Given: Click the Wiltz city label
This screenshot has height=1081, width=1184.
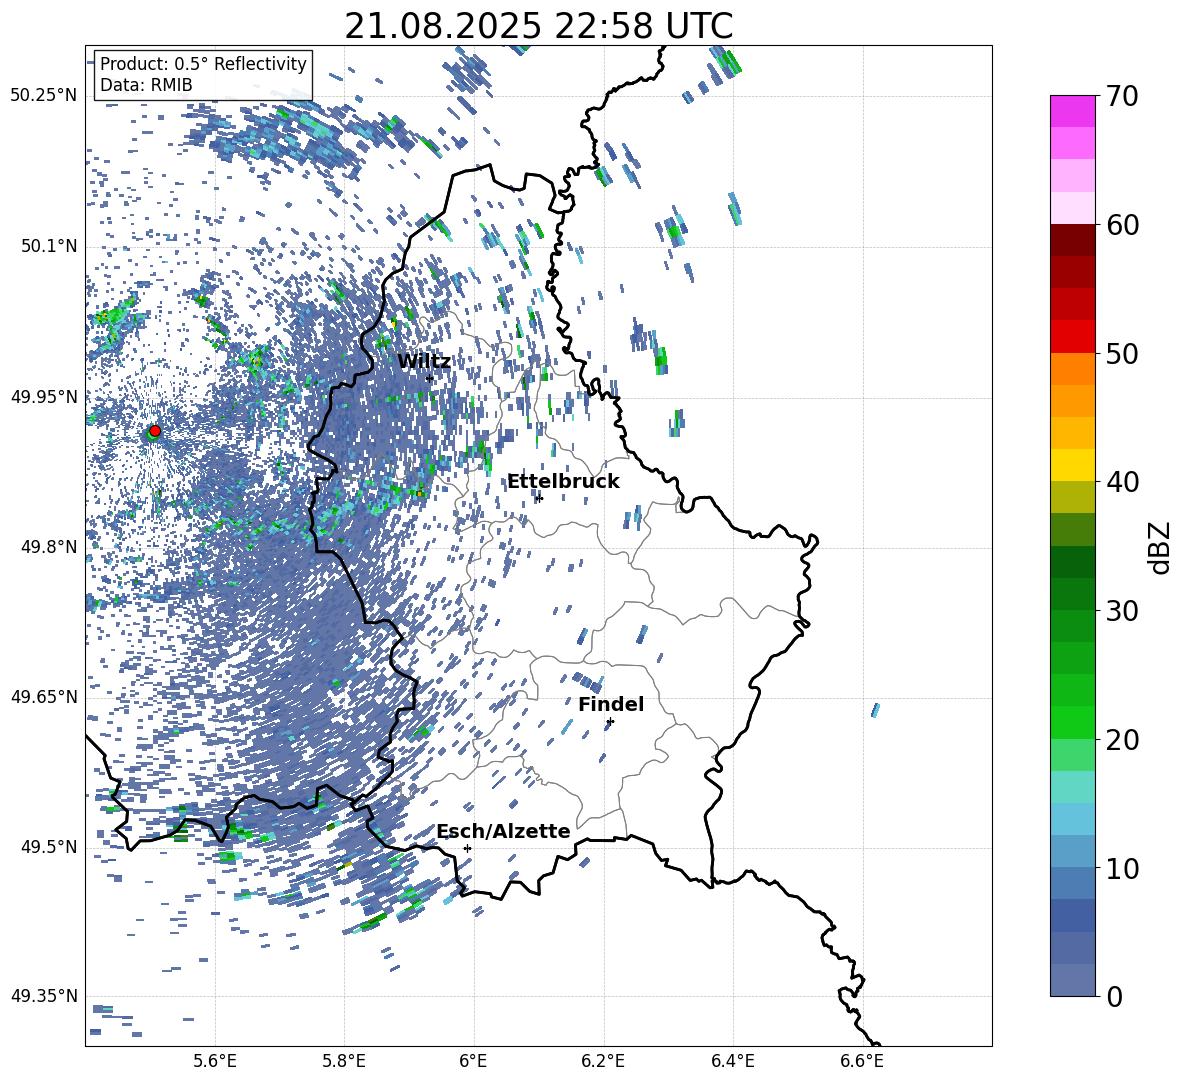Looking at the screenshot, I should (424, 361).
